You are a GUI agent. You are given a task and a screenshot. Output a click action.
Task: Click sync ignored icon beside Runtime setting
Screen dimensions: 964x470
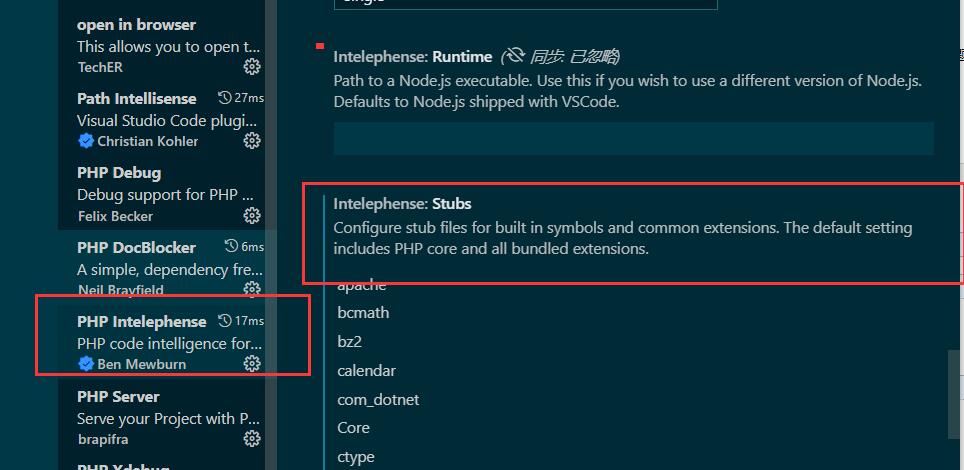tap(515, 56)
